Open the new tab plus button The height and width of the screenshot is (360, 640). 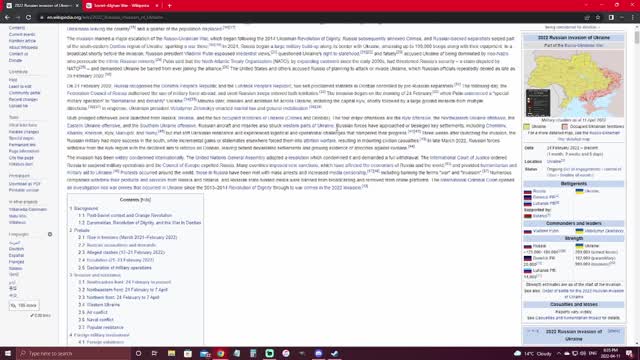[x=169, y=6]
